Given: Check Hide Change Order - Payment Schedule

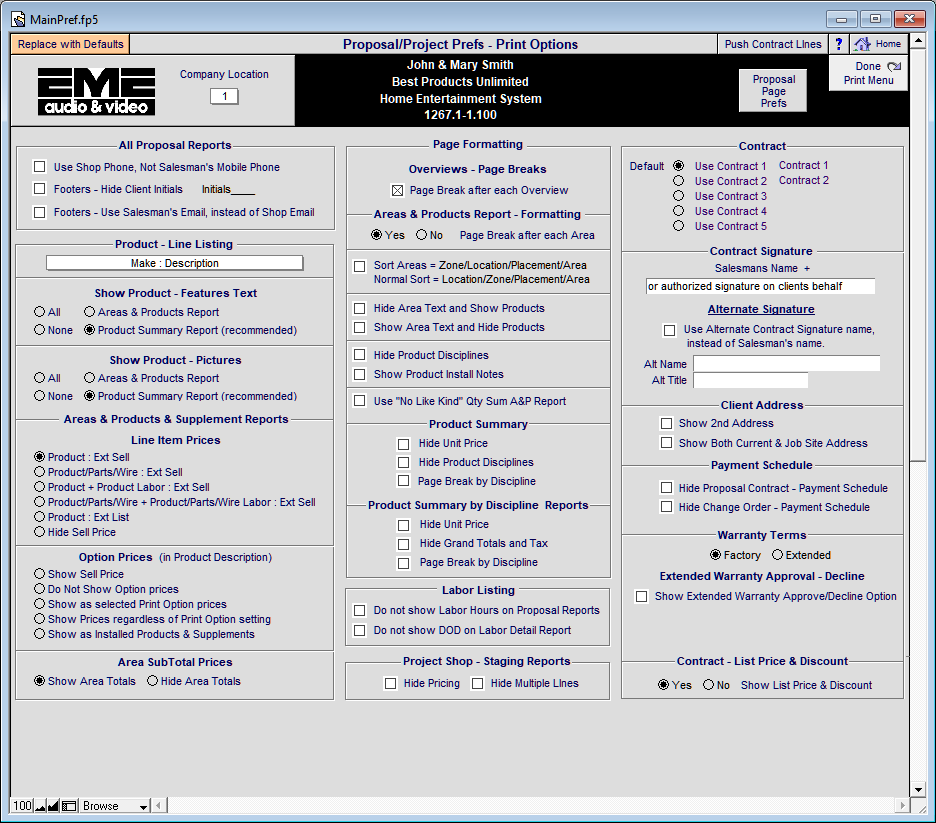Looking at the screenshot, I should pos(667,507).
